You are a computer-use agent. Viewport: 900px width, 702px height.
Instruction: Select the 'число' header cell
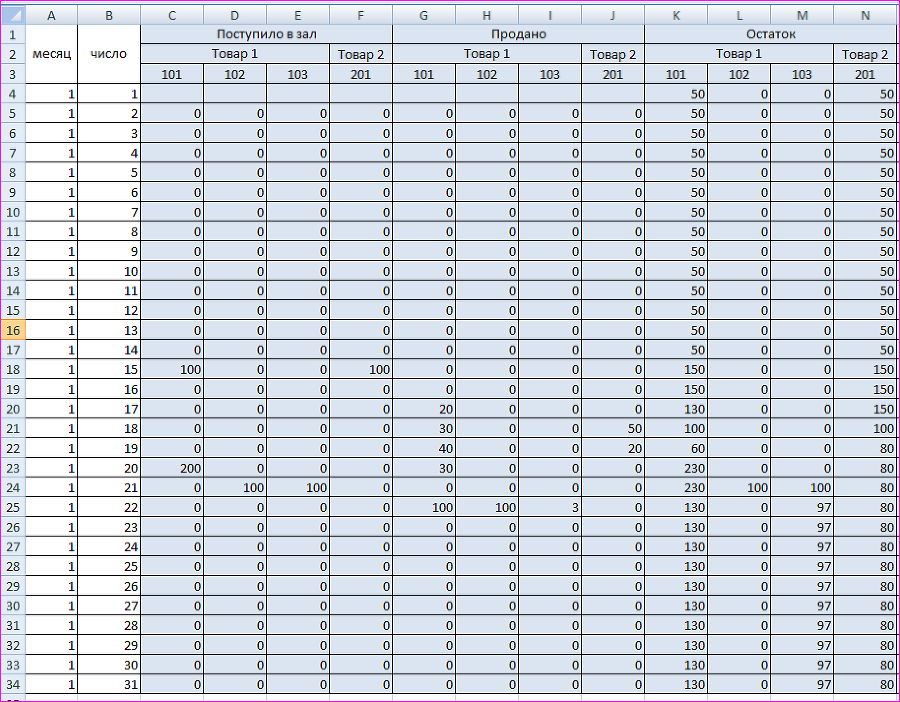click(x=109, y=54)
